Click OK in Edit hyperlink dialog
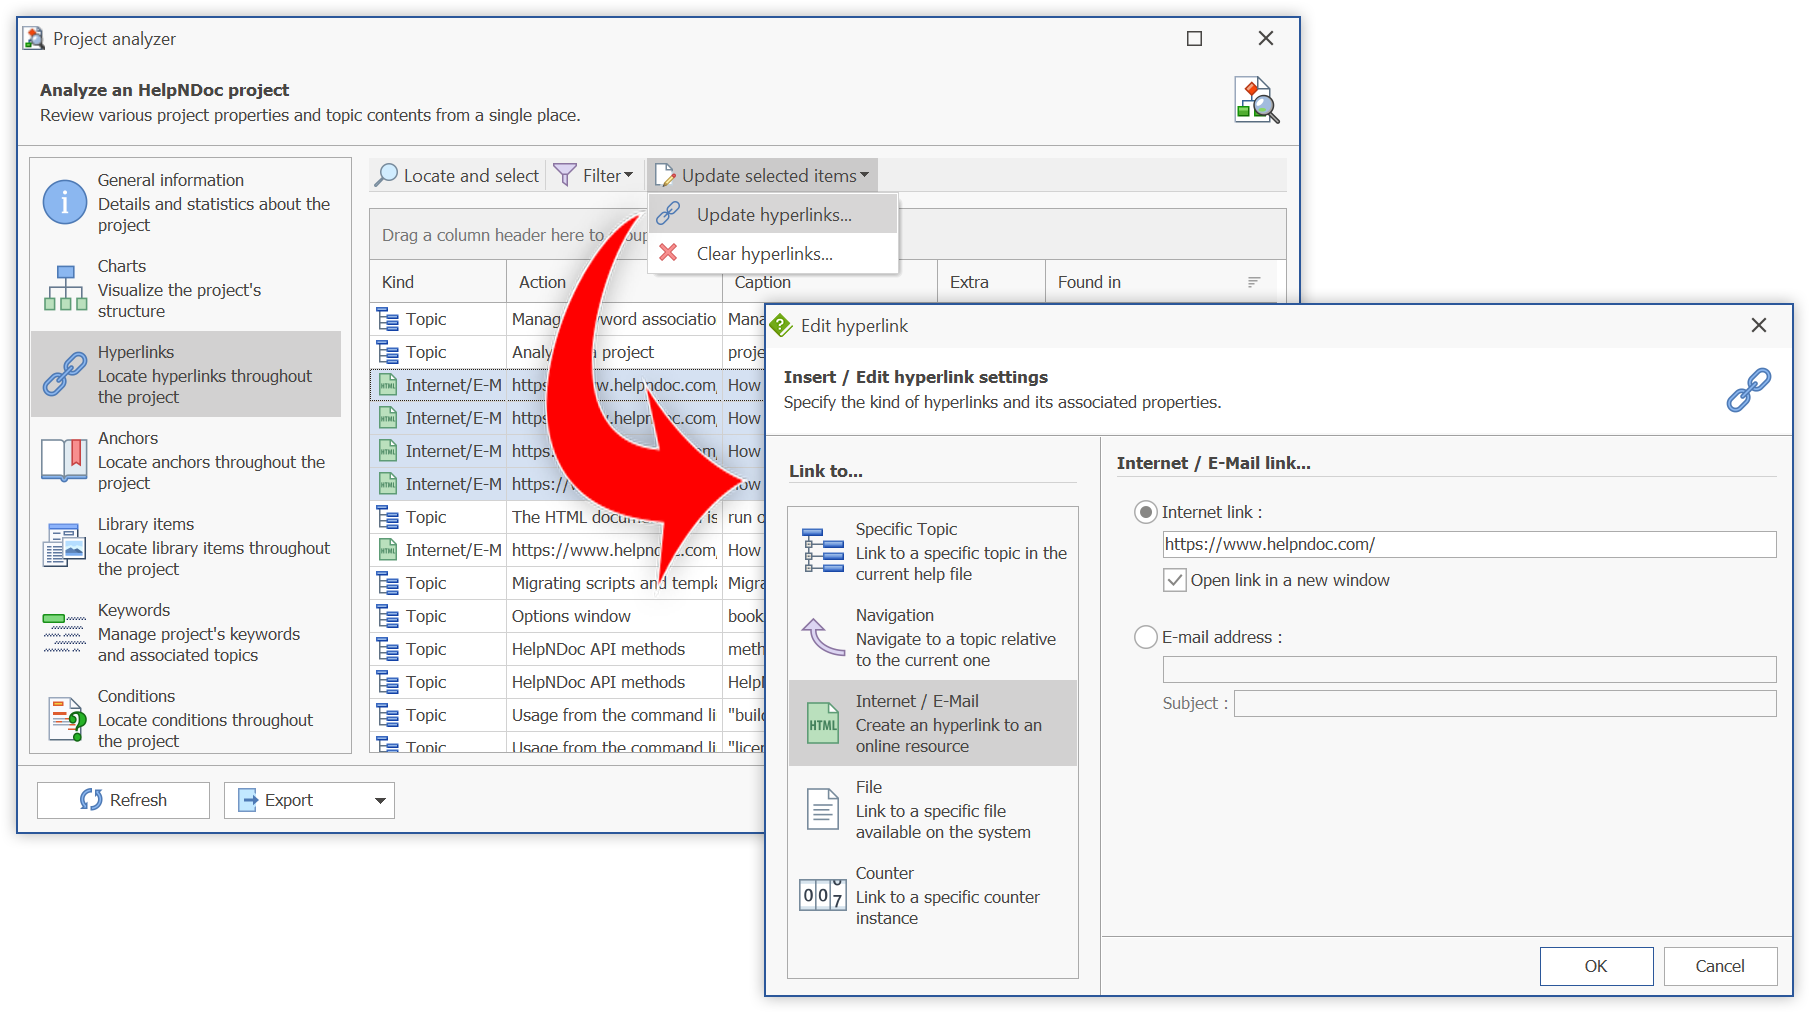Image resolution: width=1811 pixels, height=1014 pixels. 1595,966
